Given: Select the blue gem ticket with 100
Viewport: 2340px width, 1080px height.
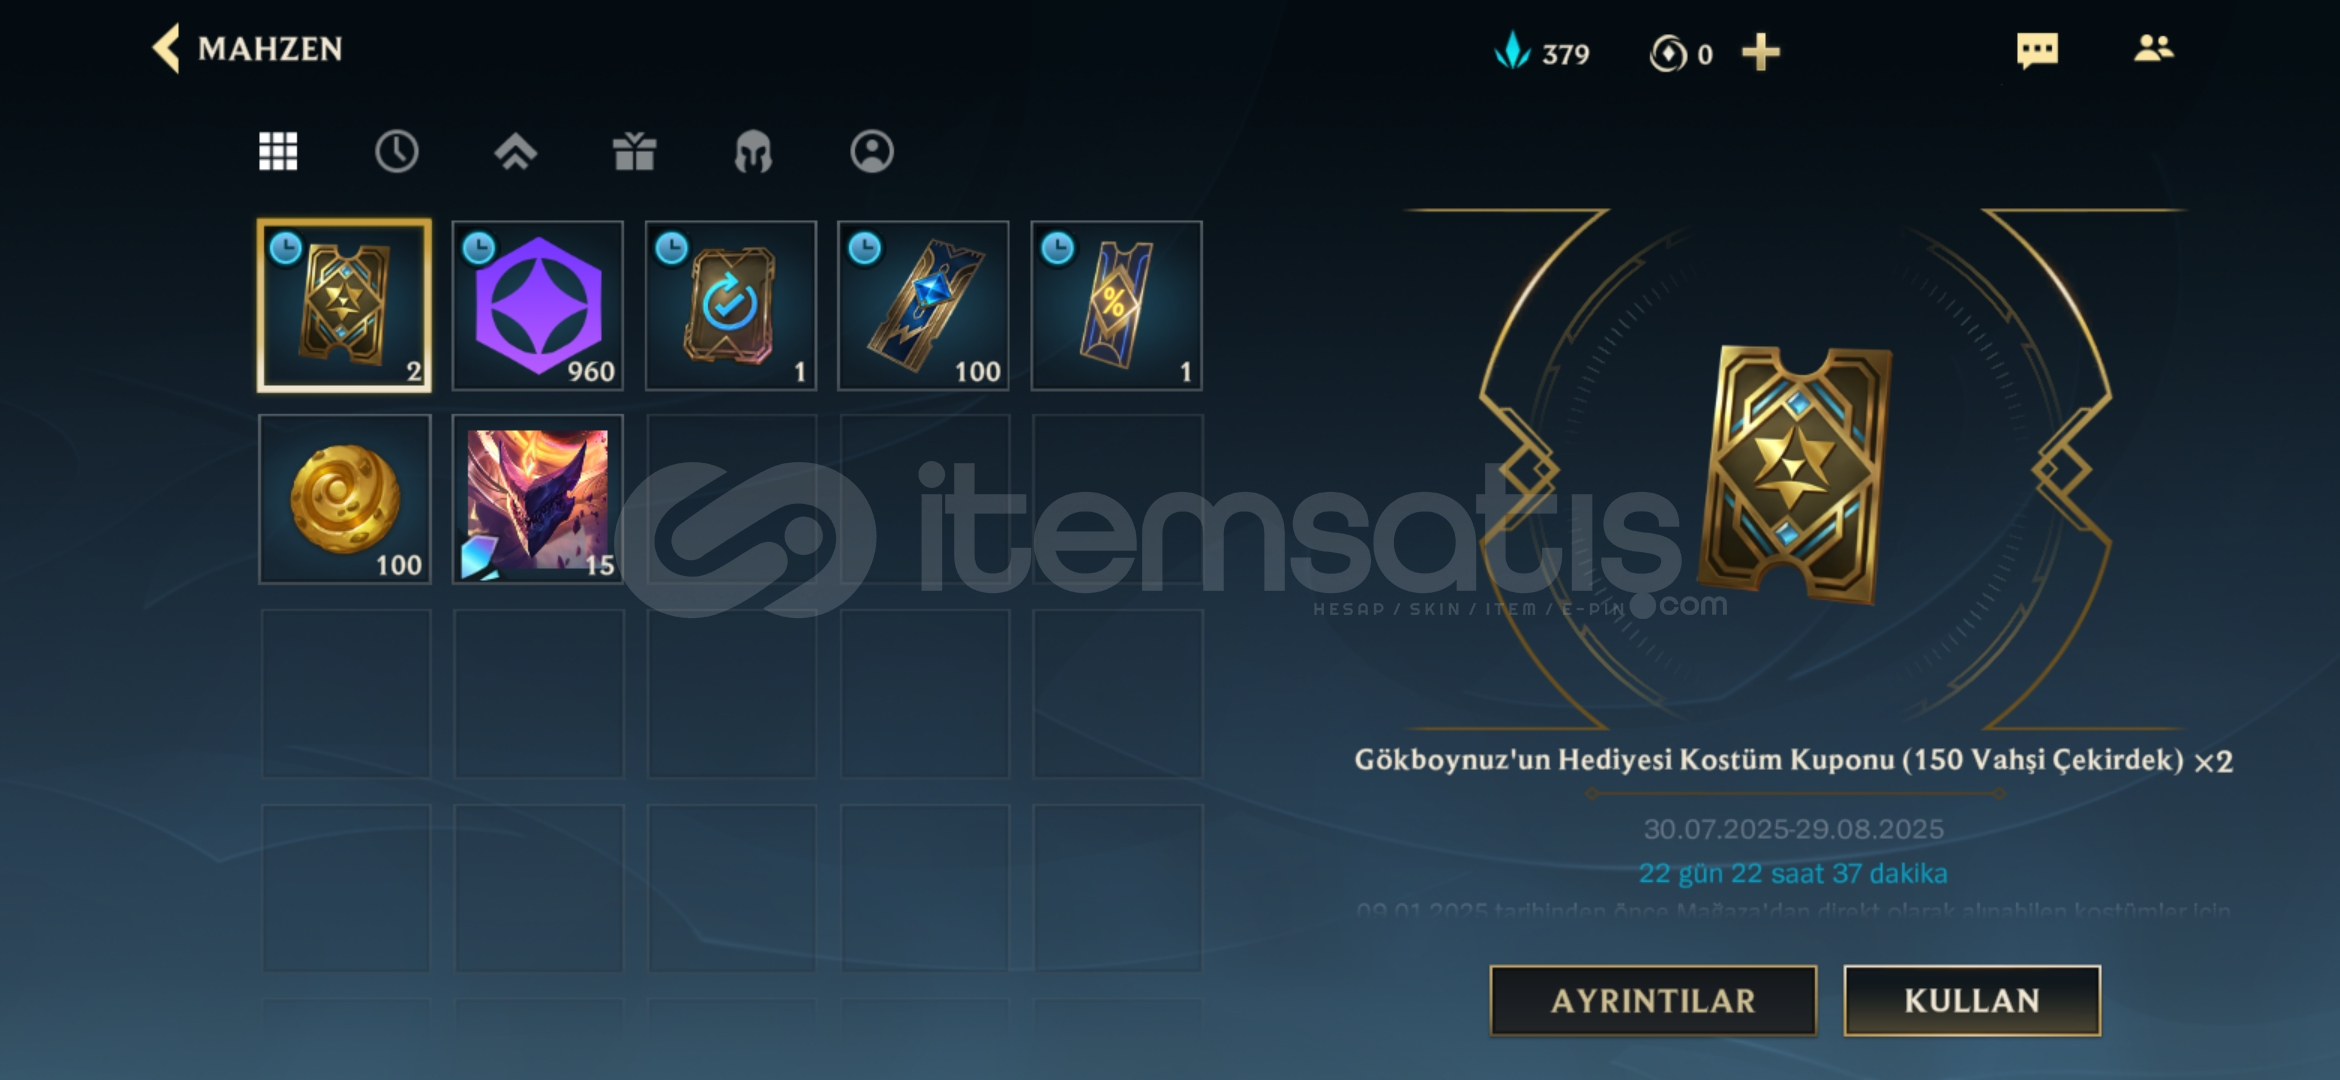Looking at the screenshot, I should (924, 305).
